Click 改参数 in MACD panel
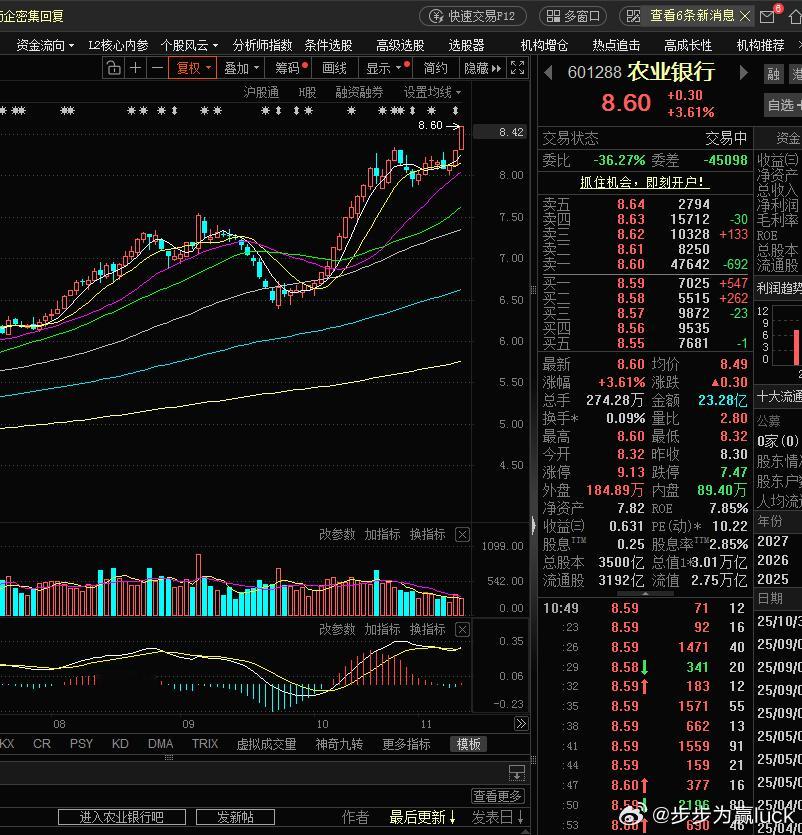 click(337, 629)
